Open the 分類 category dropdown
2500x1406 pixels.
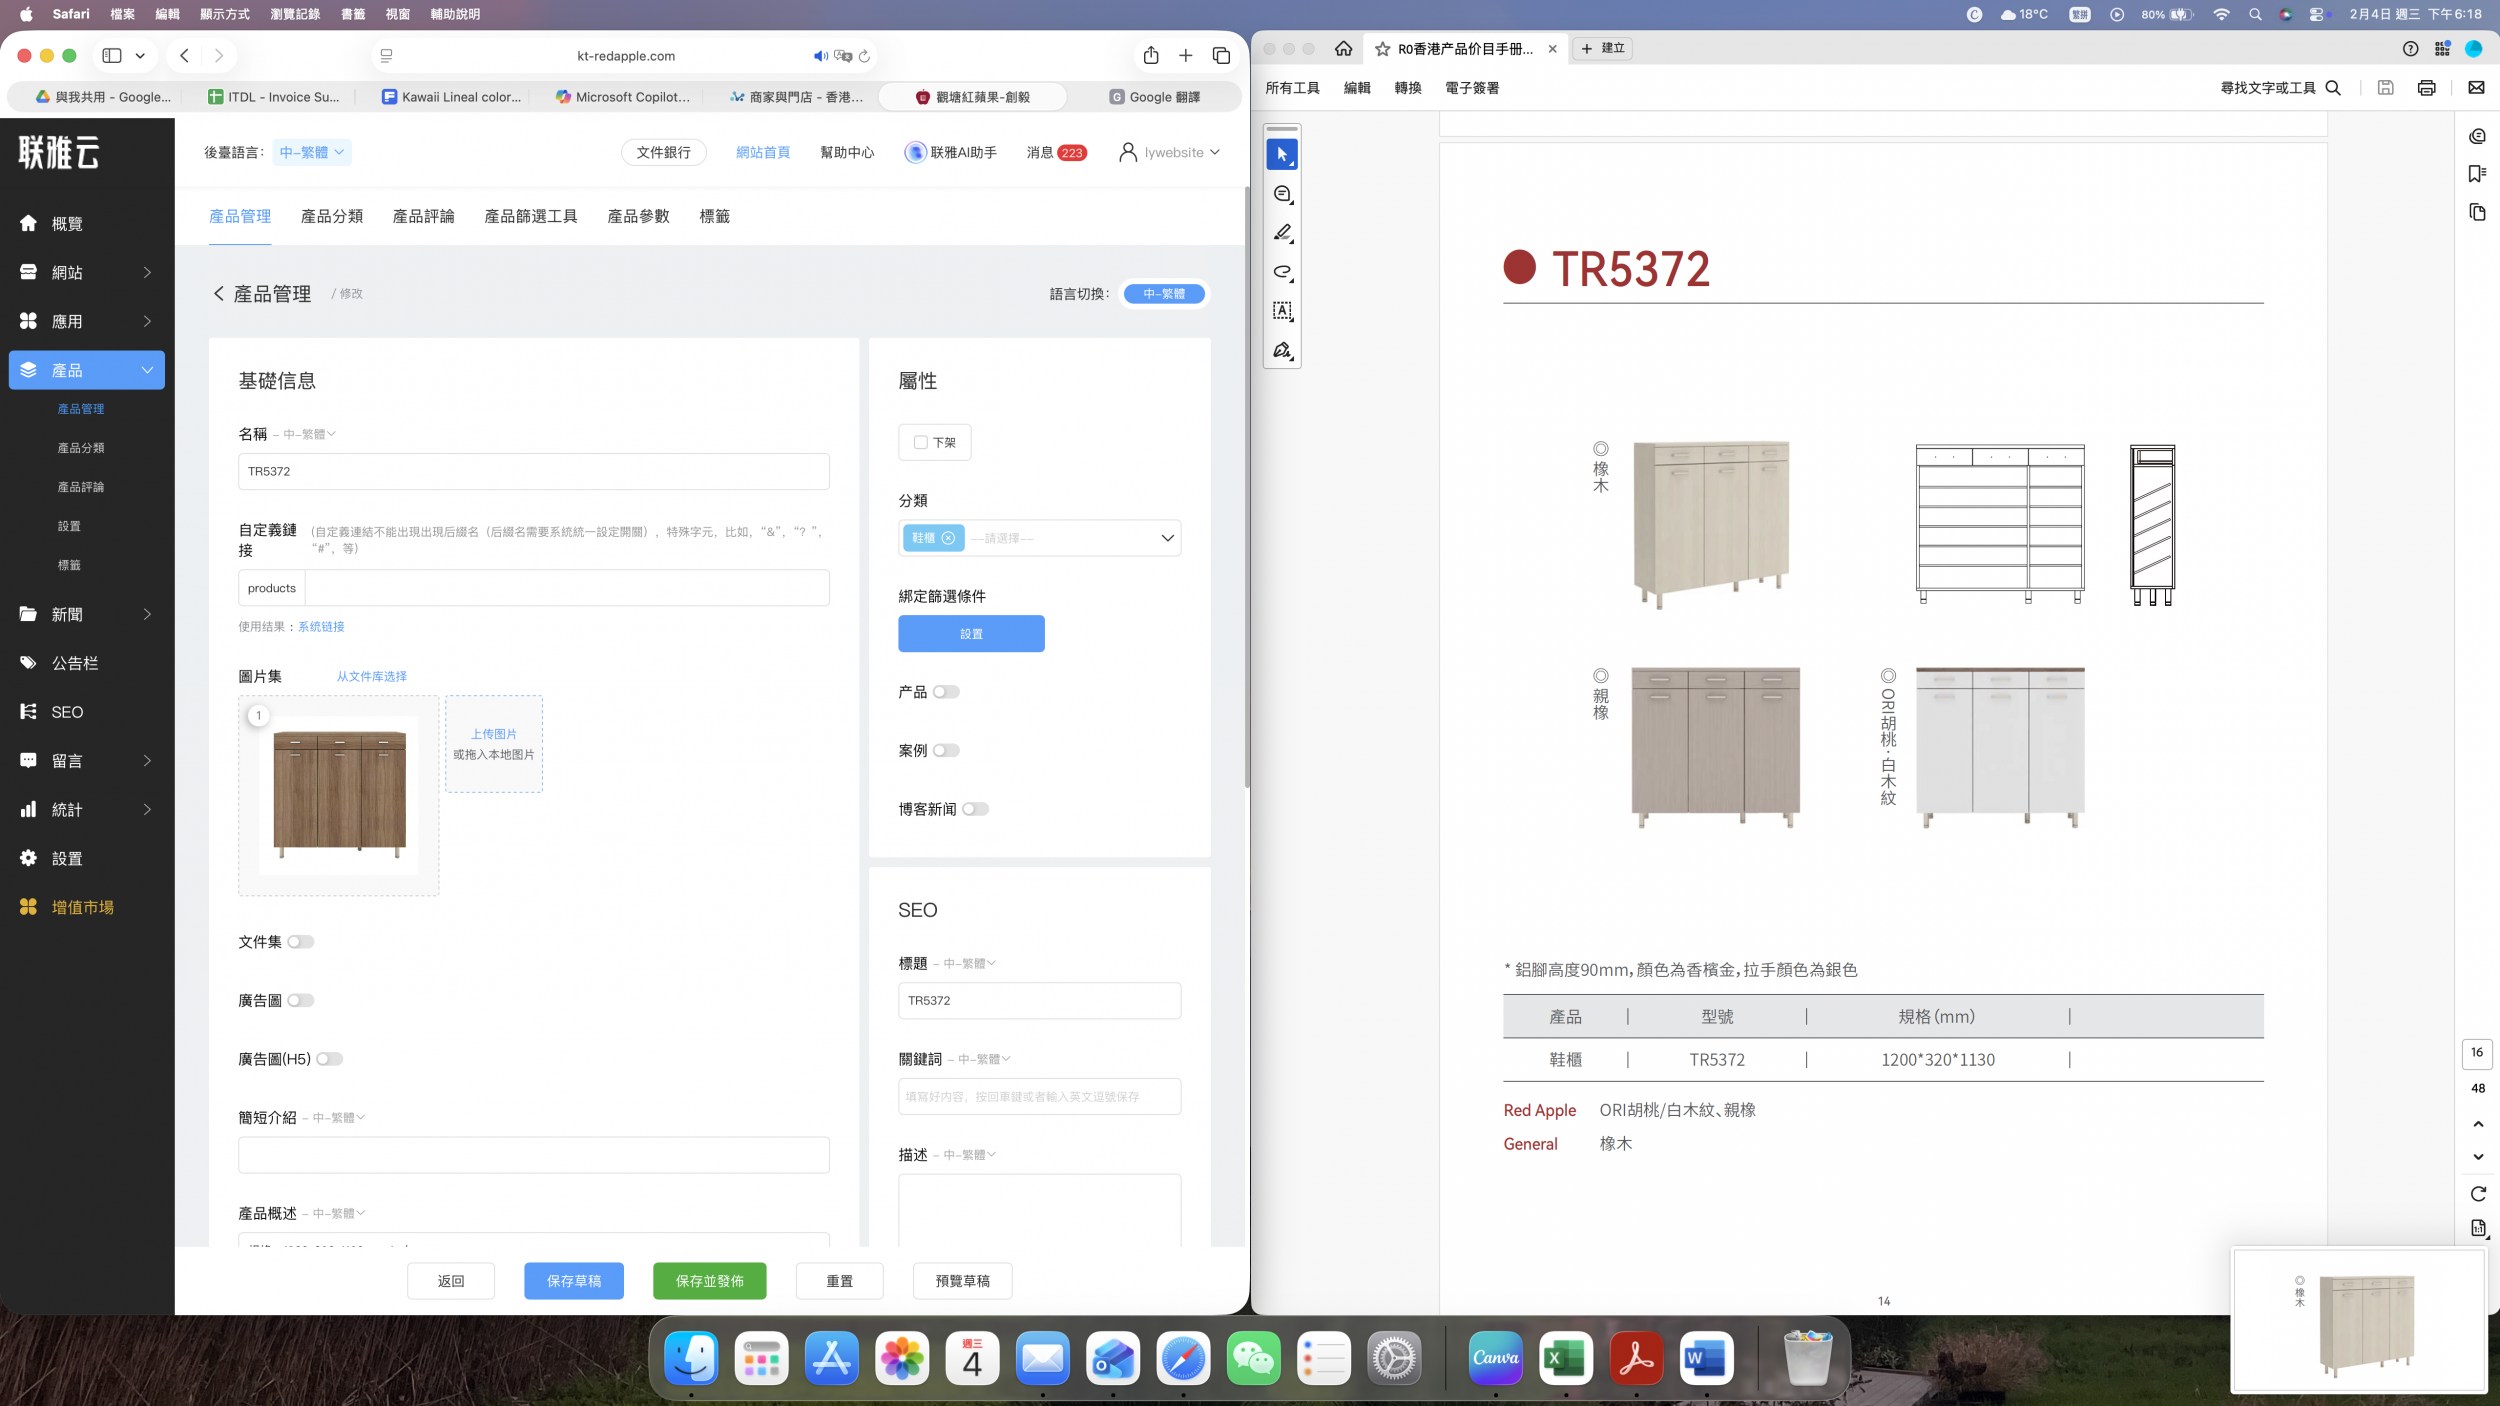pos(1166,538)
